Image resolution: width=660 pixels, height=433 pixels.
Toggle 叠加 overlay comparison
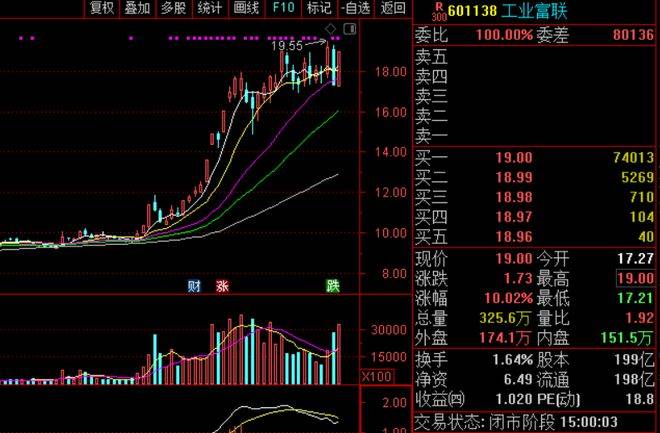point(137,9)
